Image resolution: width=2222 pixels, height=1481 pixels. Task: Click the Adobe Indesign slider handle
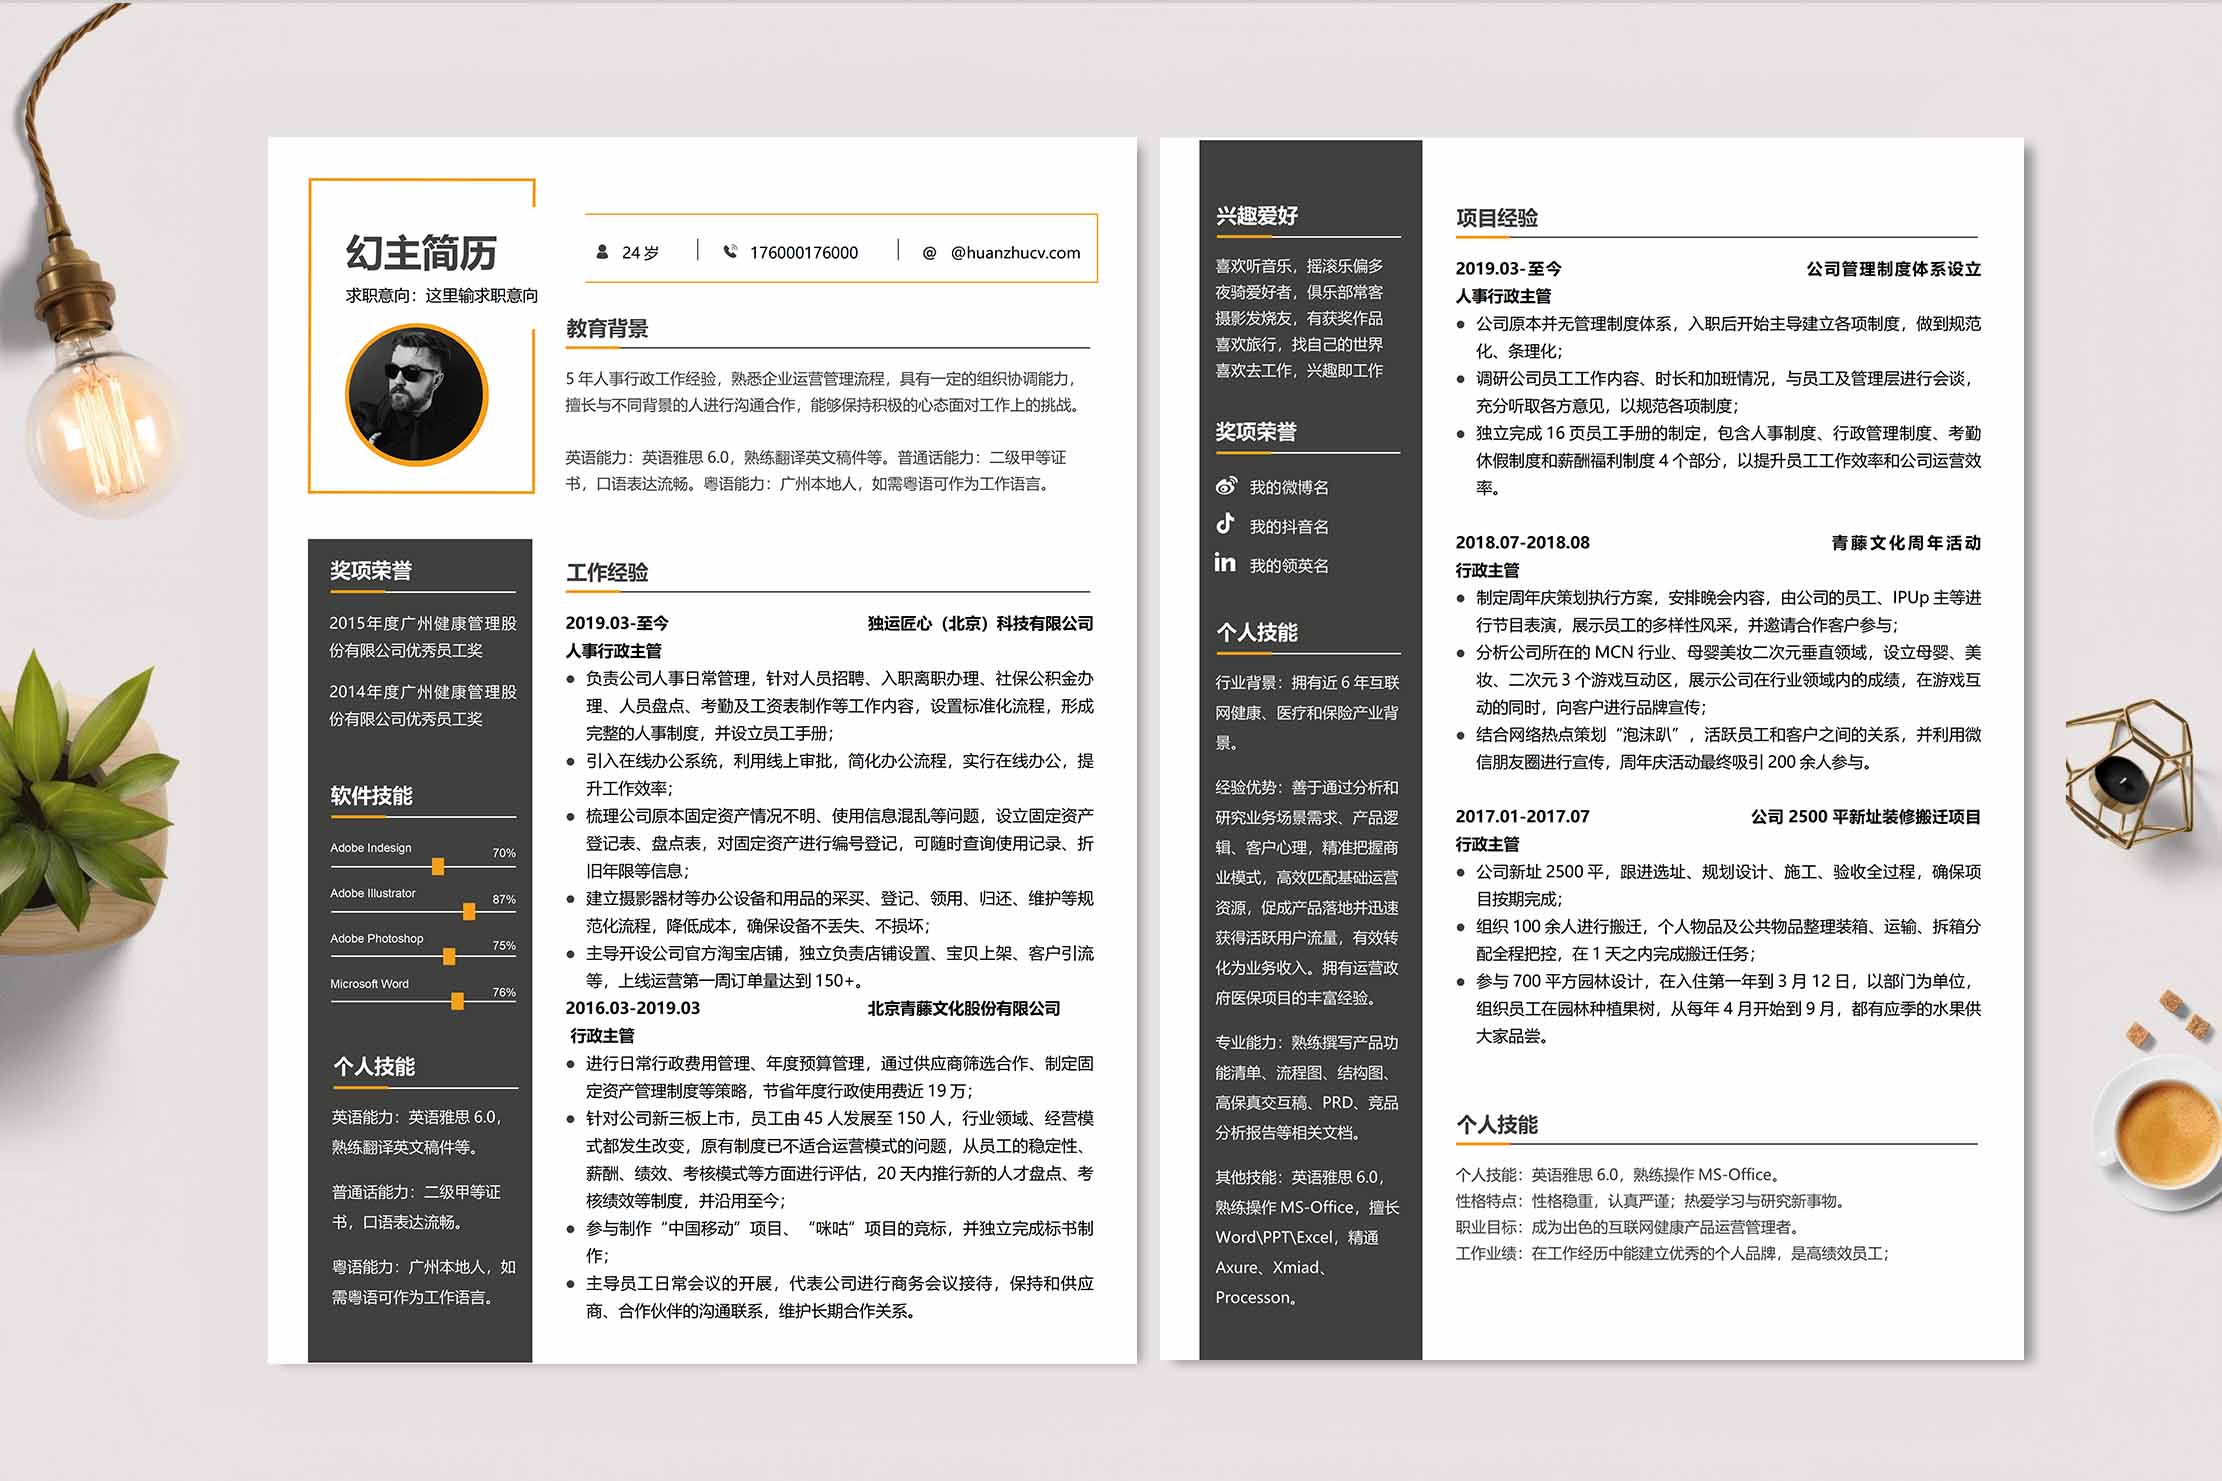pyautogui.click(x=438, y=866)
